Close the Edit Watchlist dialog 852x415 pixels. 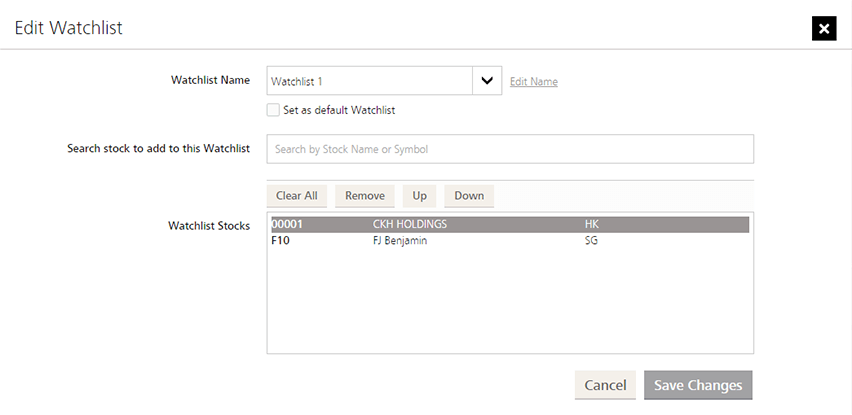(x=823, y=29)
